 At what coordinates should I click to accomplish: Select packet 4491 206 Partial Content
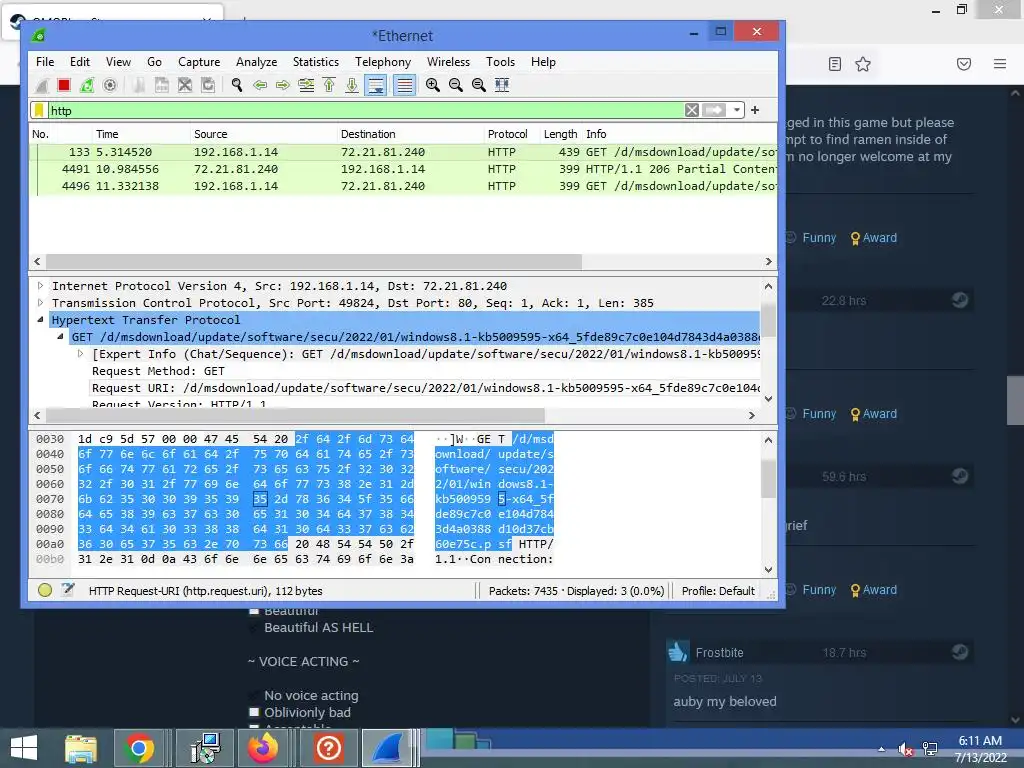click(x=403, y=169)
